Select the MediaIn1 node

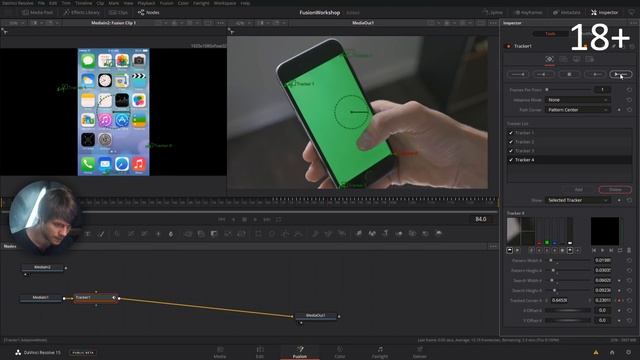pos(41,298)
